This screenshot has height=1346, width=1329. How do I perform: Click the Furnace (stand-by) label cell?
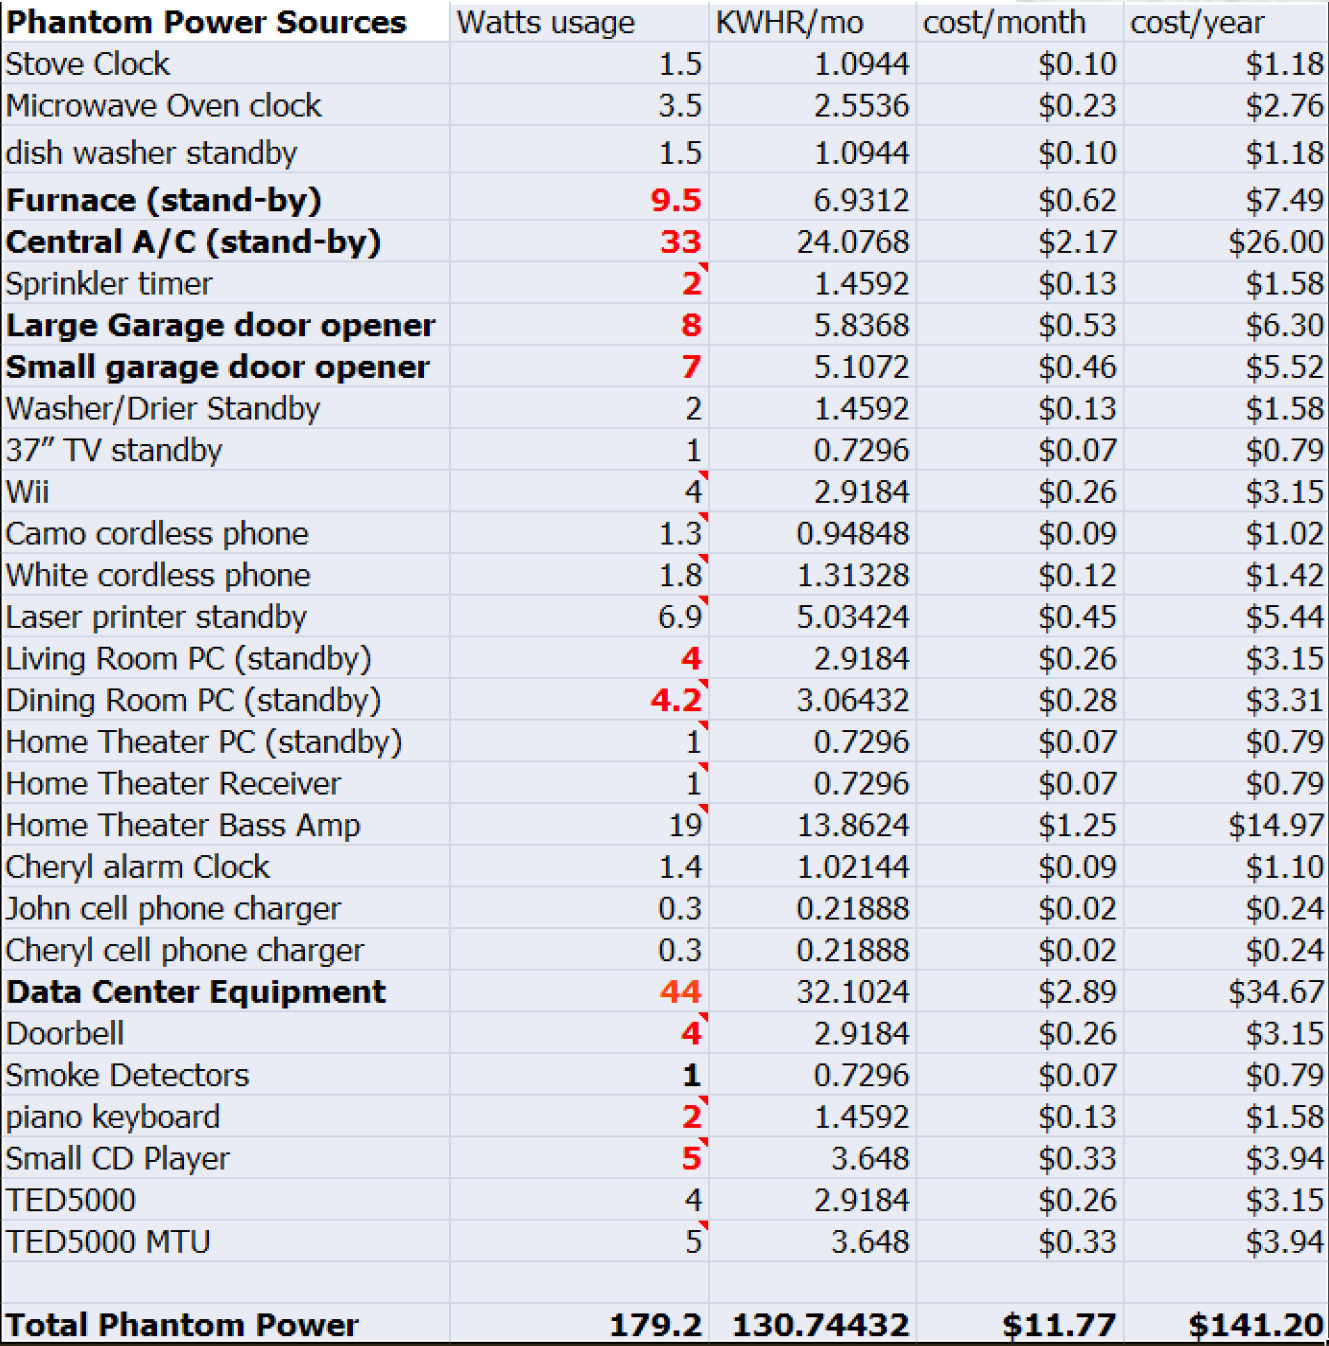pos(164,200)
